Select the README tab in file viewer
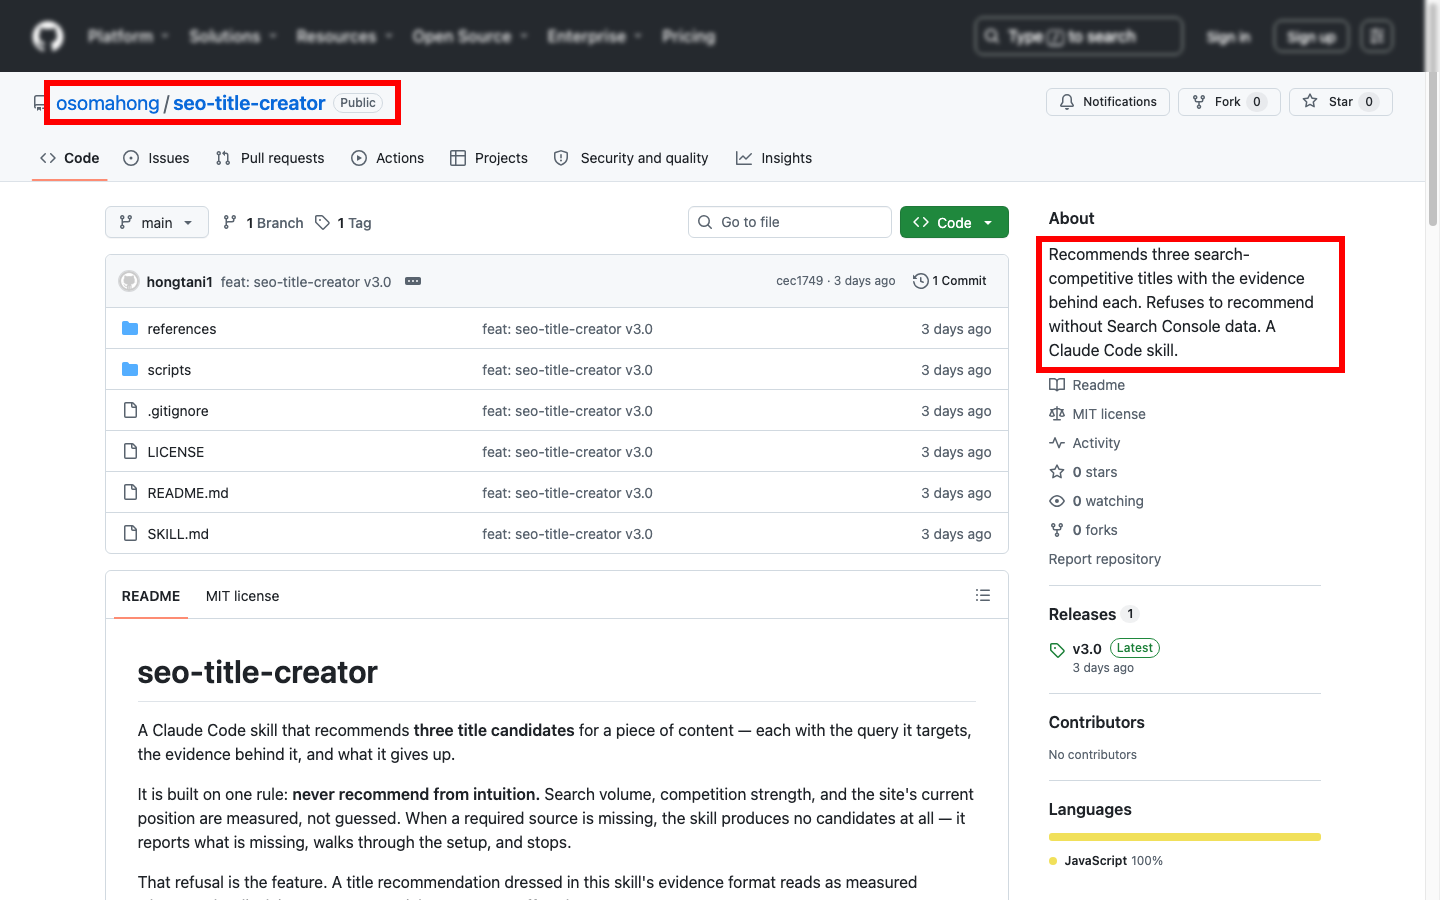 pos(151,596)
